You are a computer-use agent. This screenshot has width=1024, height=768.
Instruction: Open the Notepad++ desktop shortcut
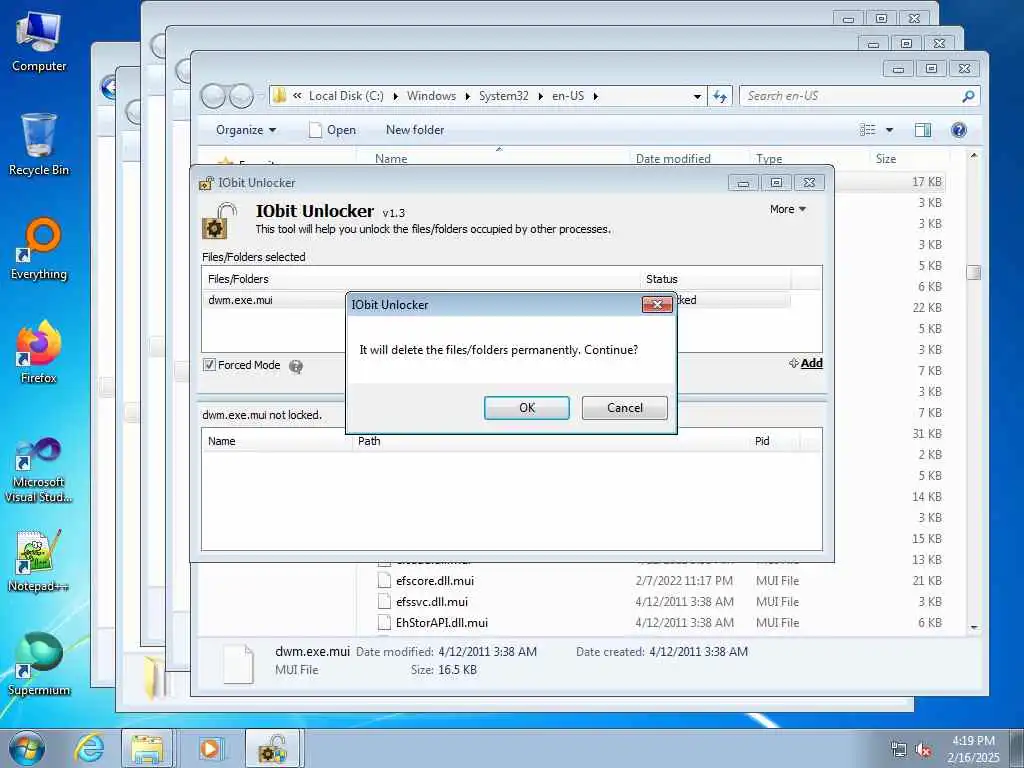39,560
